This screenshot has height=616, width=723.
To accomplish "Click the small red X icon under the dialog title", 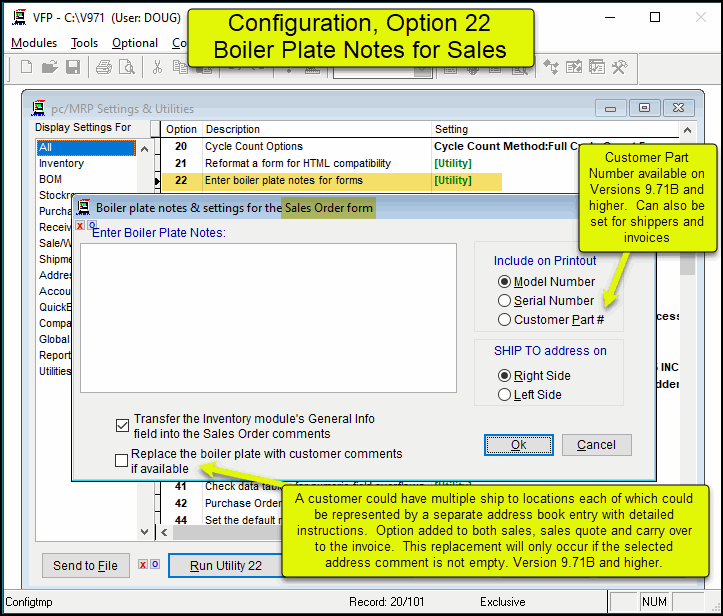I will click(80, 225).
